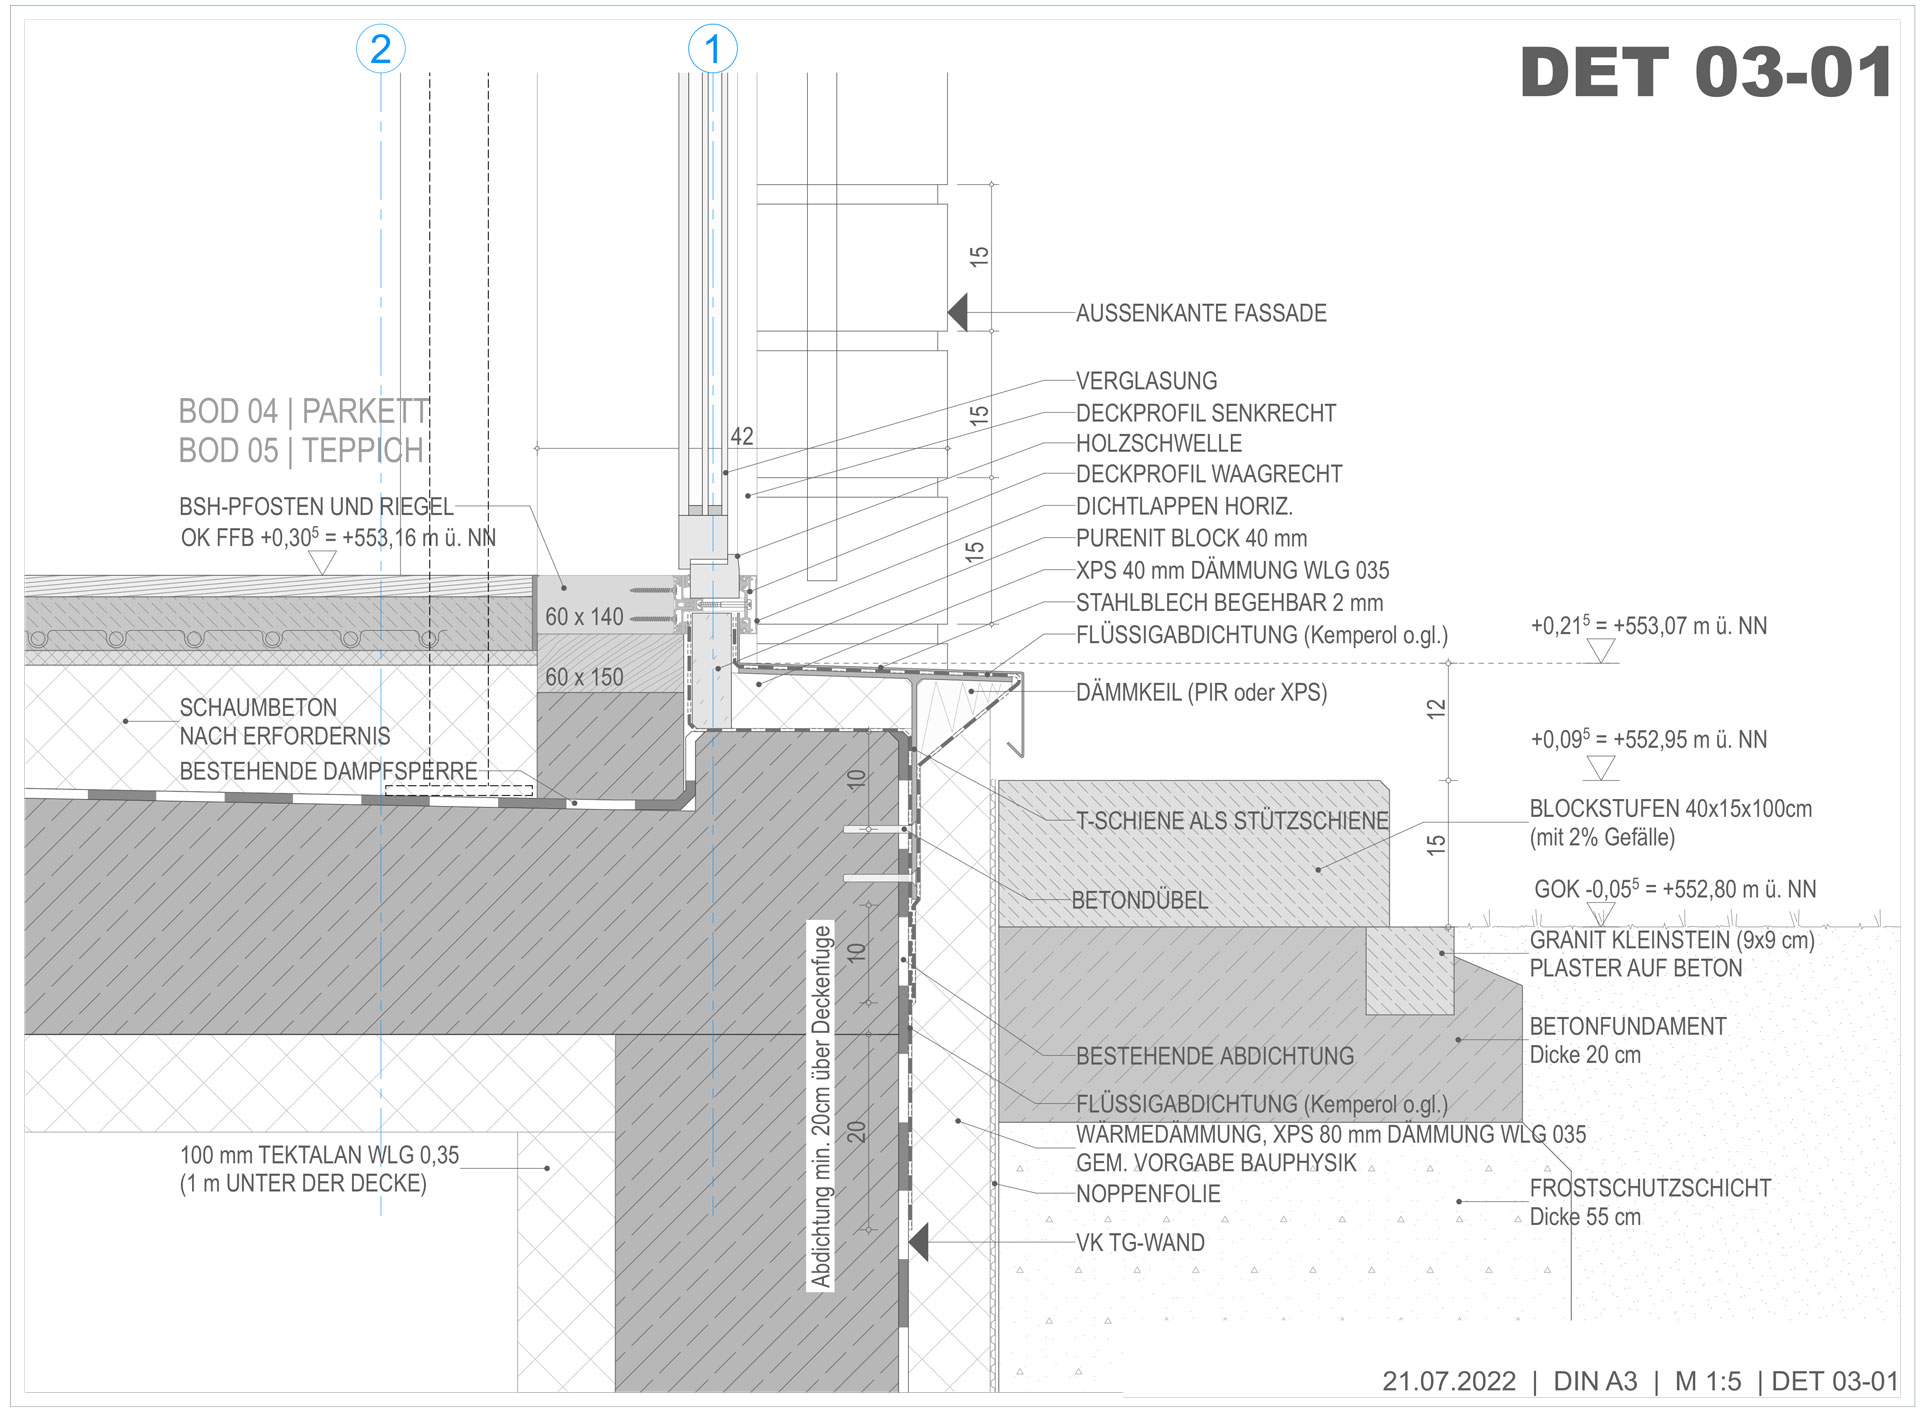Click the black arrow marking AUSSENKANTE FASSADE

(x=958, y=312)
